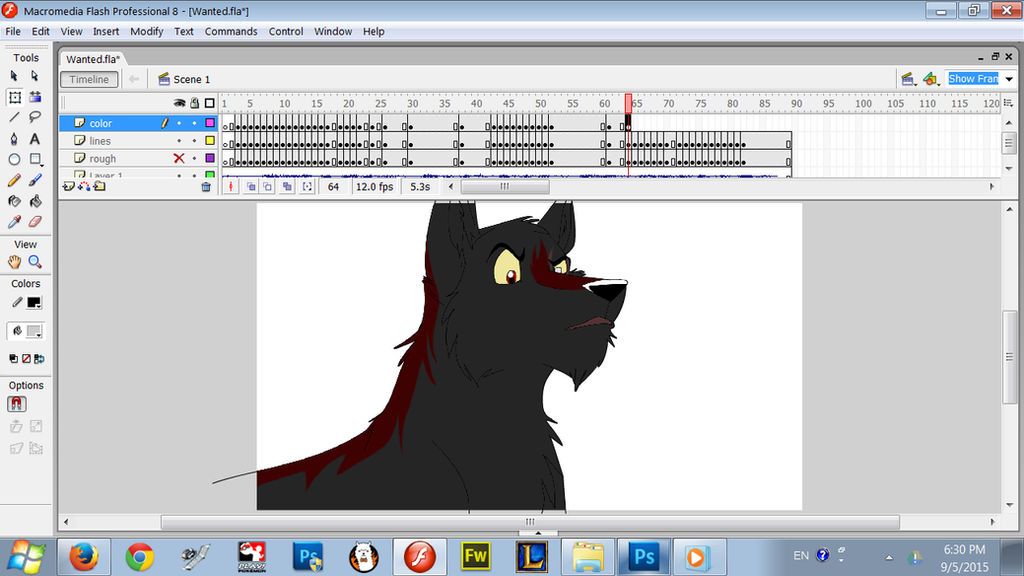Delete a layer using the trash icon
The height and width of the screenshot is (576, 1024).
pos(206,186)
